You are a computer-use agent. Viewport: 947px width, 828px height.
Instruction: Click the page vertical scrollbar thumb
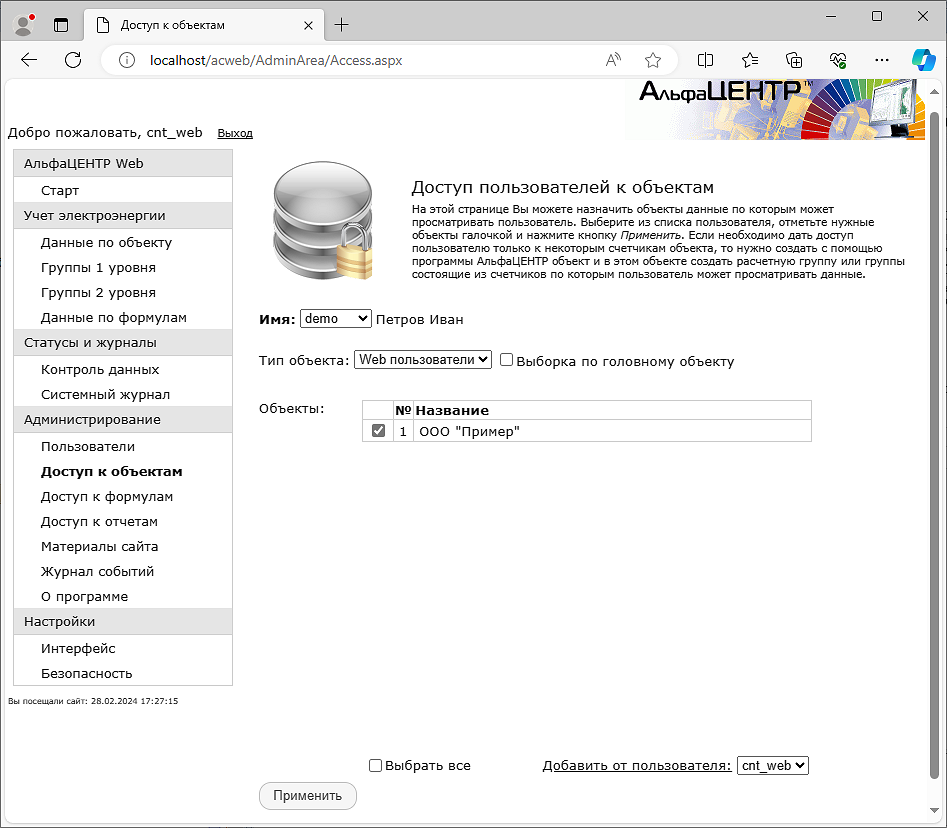934,444
